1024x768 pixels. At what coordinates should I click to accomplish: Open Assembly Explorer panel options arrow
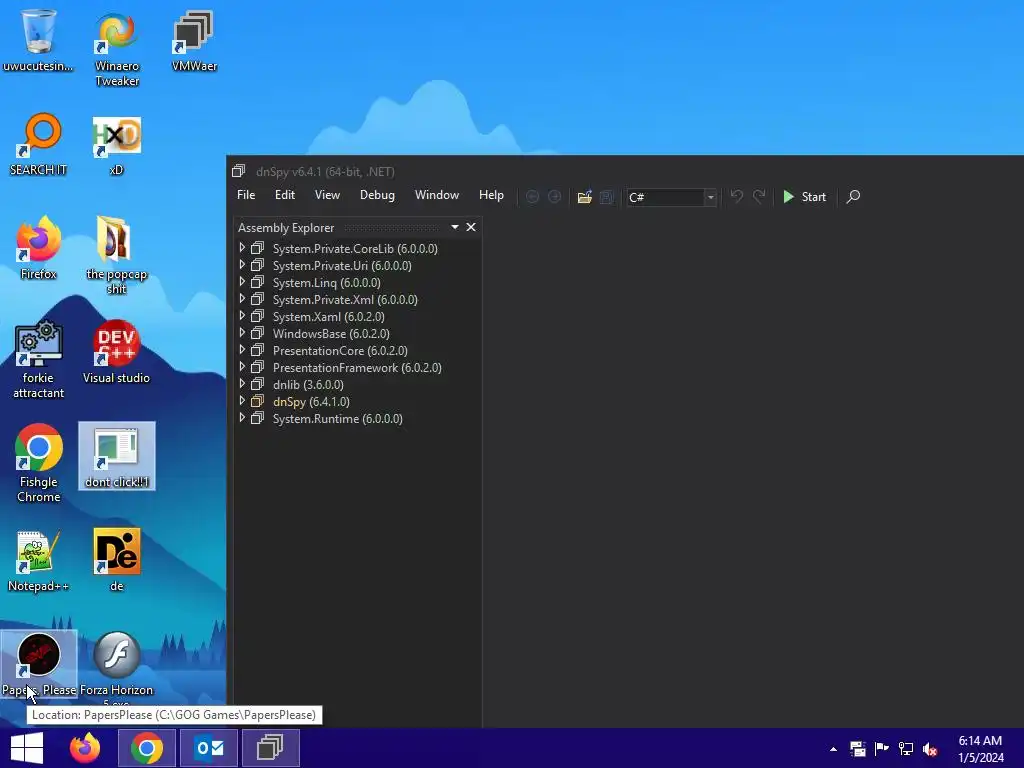[x=455, y=227]
